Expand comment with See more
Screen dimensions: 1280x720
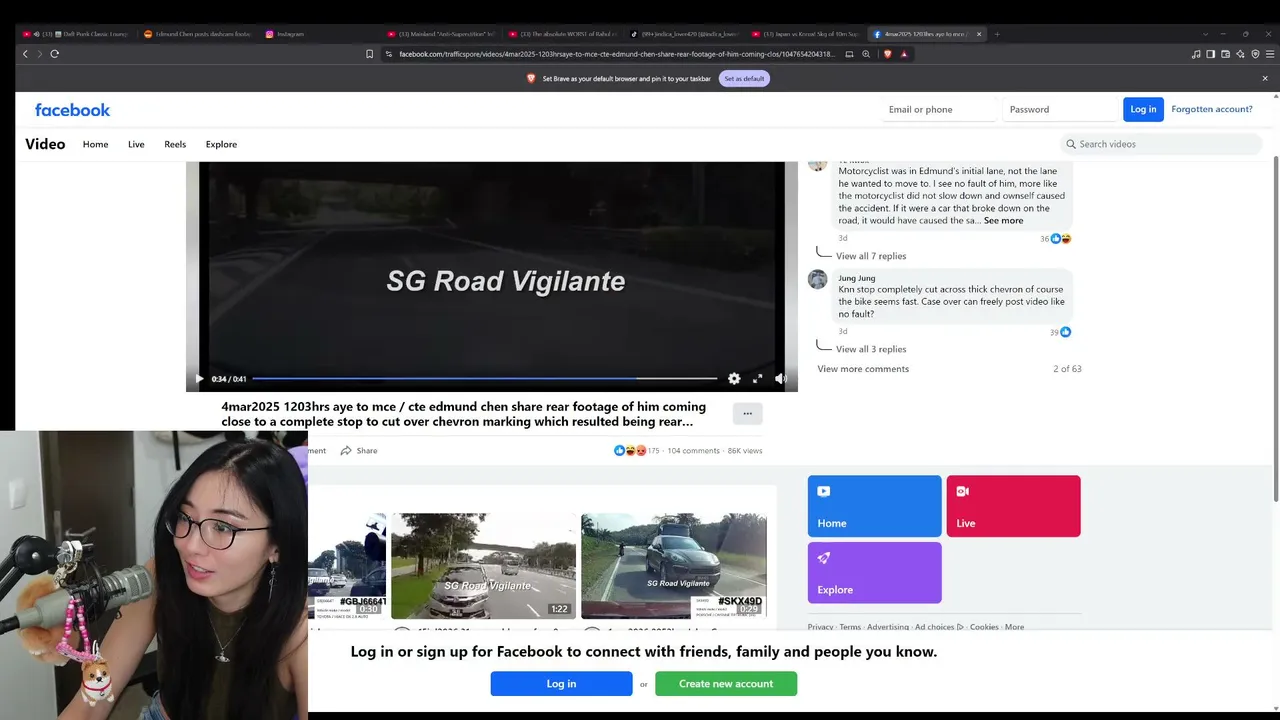(x=1004, y=221)
